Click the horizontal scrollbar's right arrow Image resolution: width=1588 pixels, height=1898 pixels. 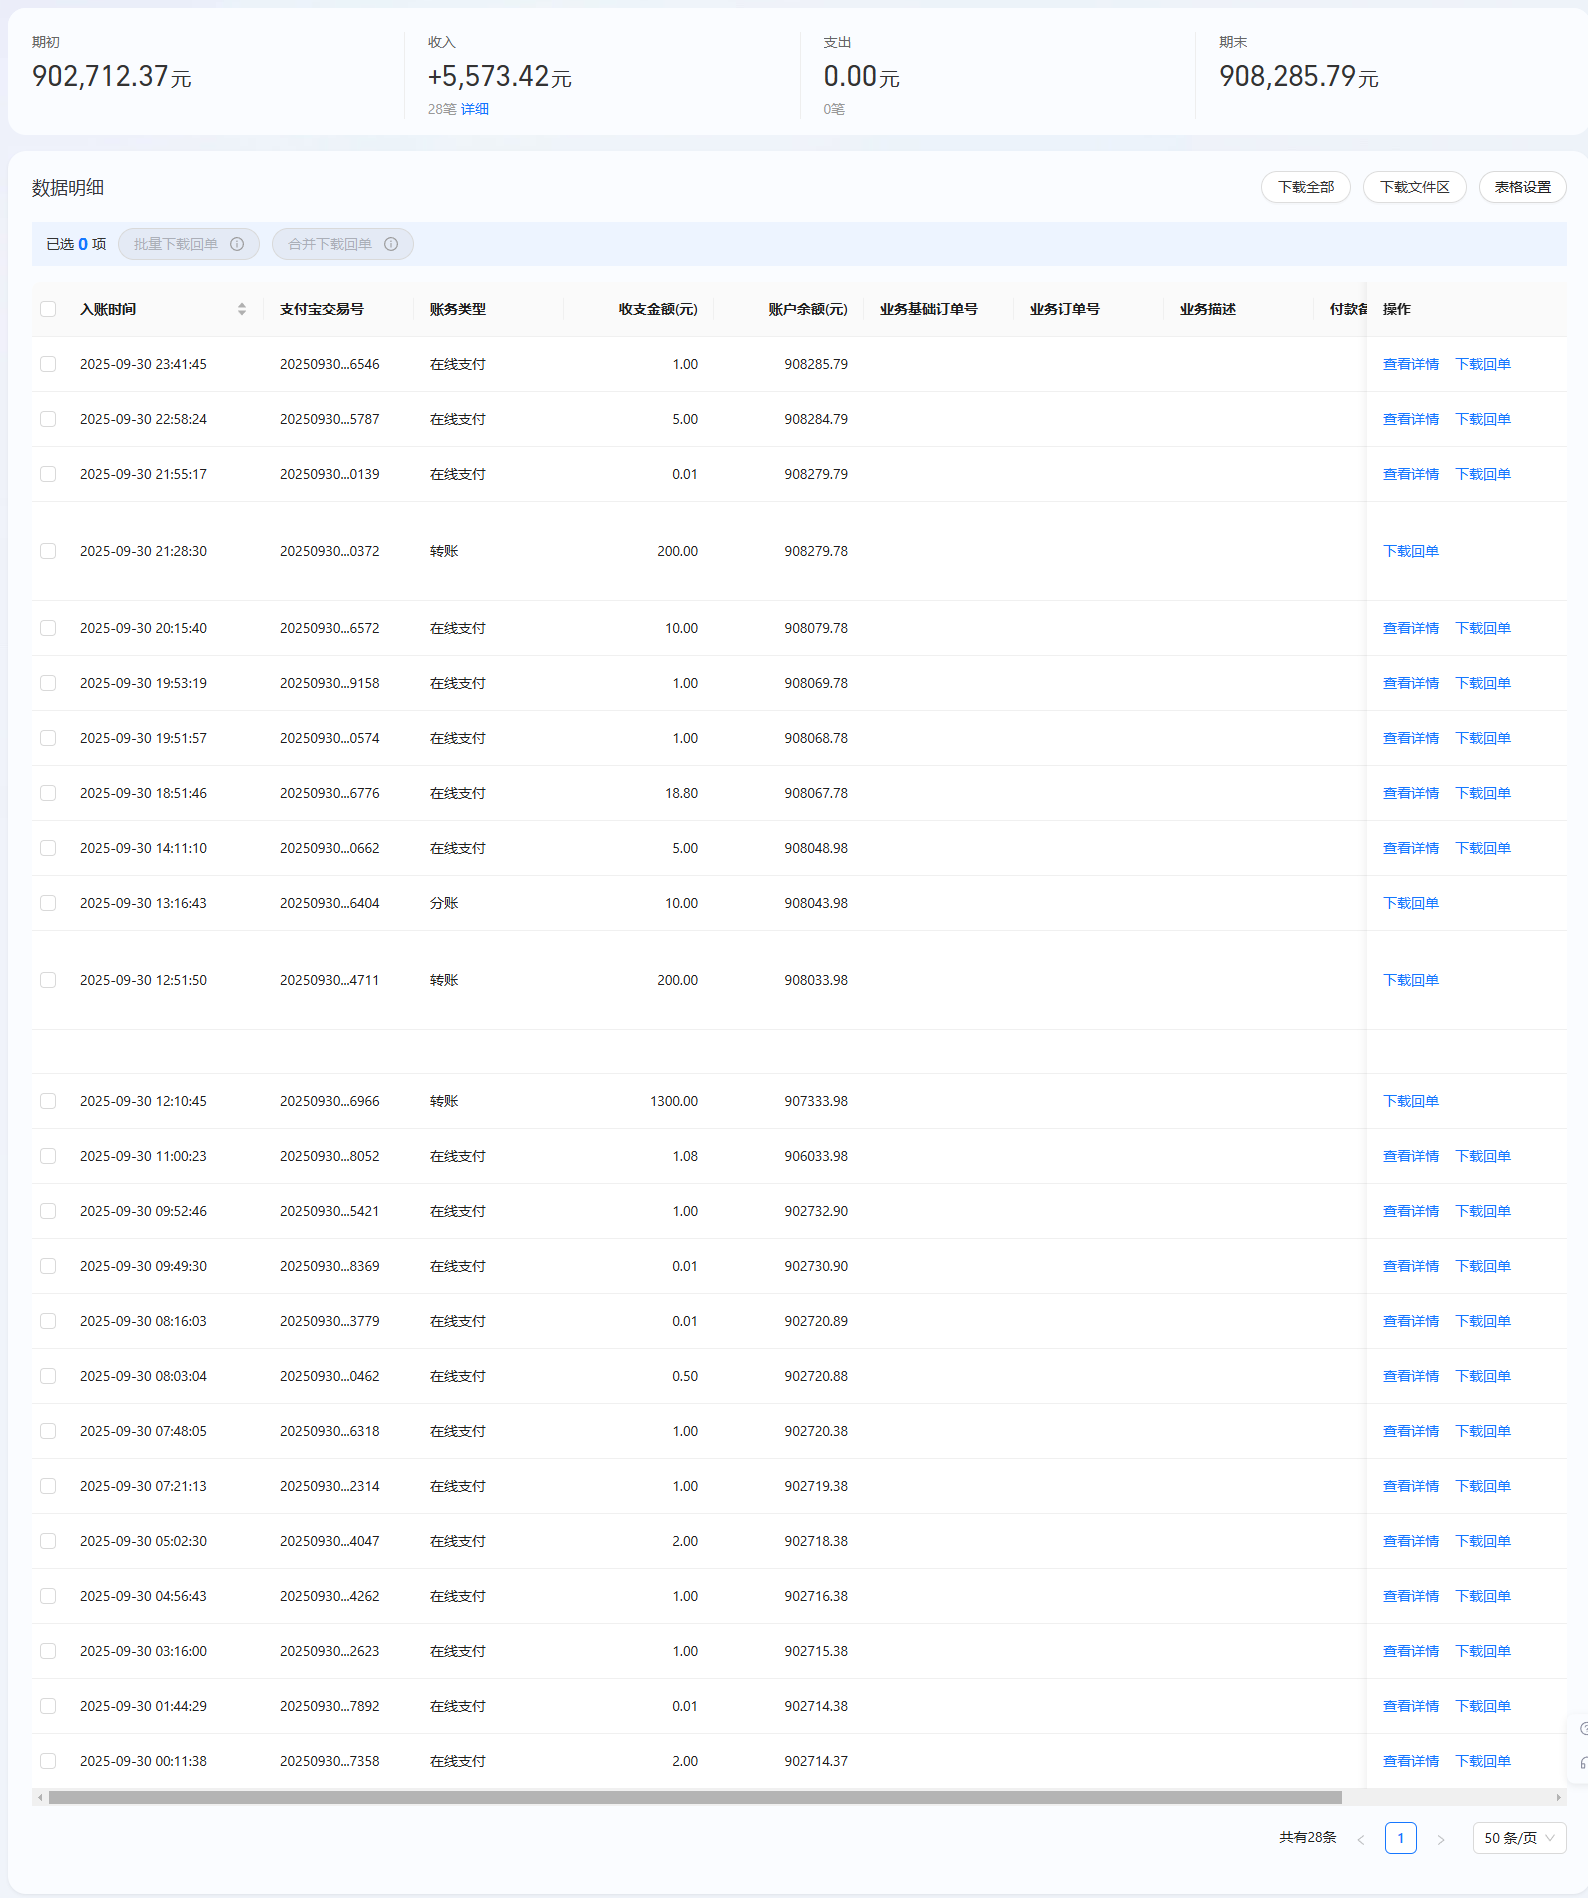tap(1558, 1797)
